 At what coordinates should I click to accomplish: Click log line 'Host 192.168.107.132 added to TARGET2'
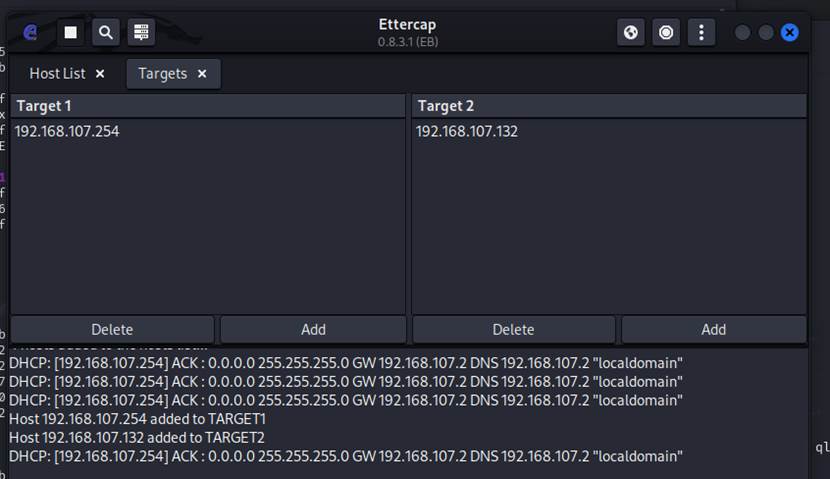pos(137,437)
